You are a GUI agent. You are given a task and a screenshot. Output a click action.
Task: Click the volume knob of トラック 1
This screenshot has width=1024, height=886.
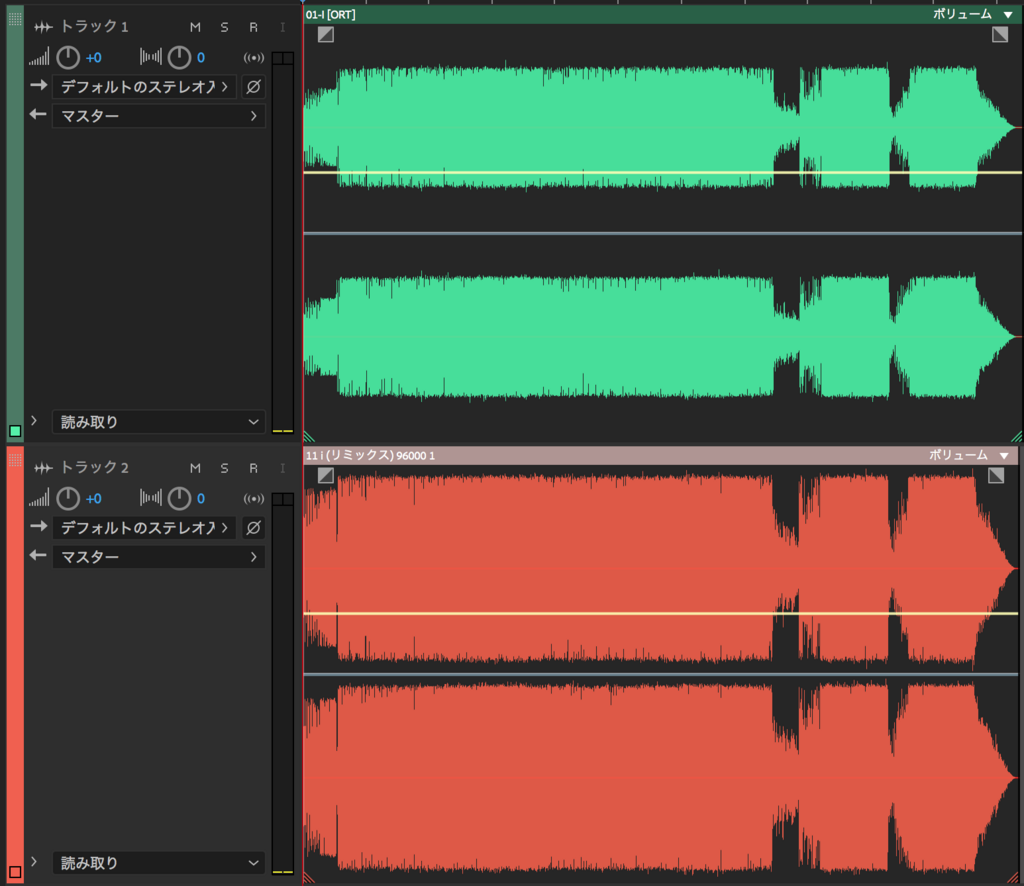click(x=68, y=57)
